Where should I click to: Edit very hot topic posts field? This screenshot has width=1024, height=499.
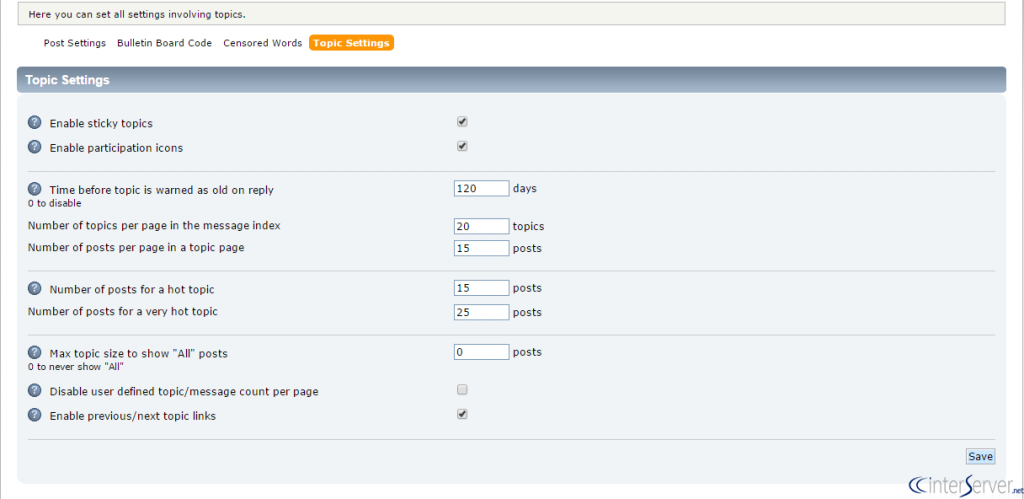point(481,312)
